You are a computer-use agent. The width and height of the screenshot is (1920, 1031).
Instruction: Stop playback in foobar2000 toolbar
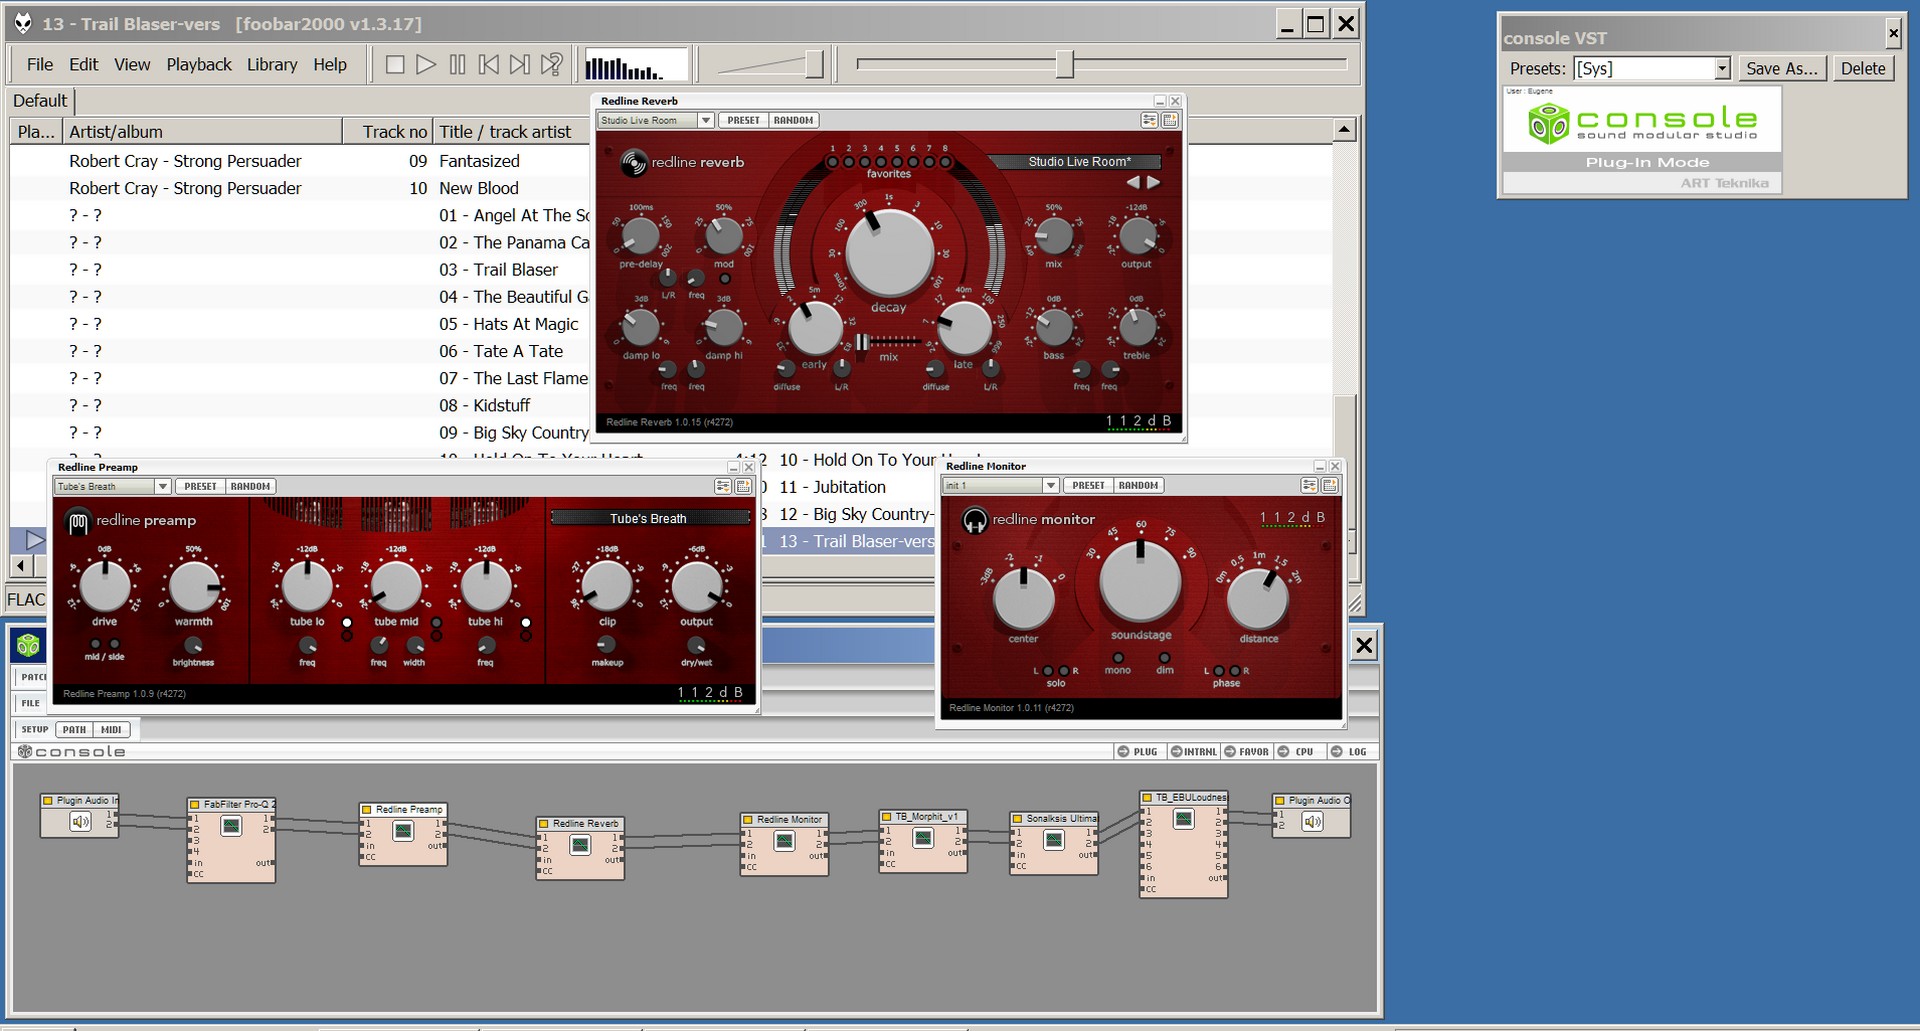[x=395, y=65]
